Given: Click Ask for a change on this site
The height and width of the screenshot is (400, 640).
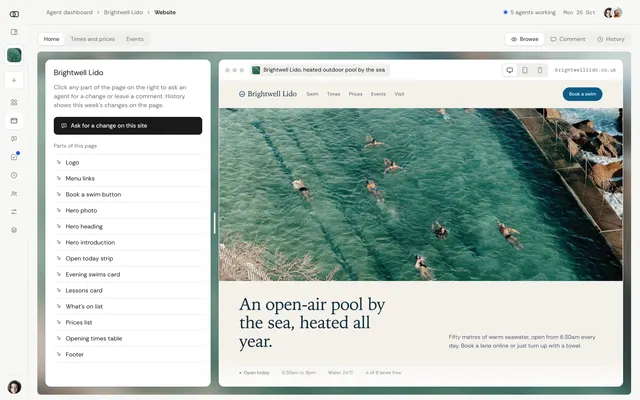Looking at the screenshot, I should click(128, 126).
